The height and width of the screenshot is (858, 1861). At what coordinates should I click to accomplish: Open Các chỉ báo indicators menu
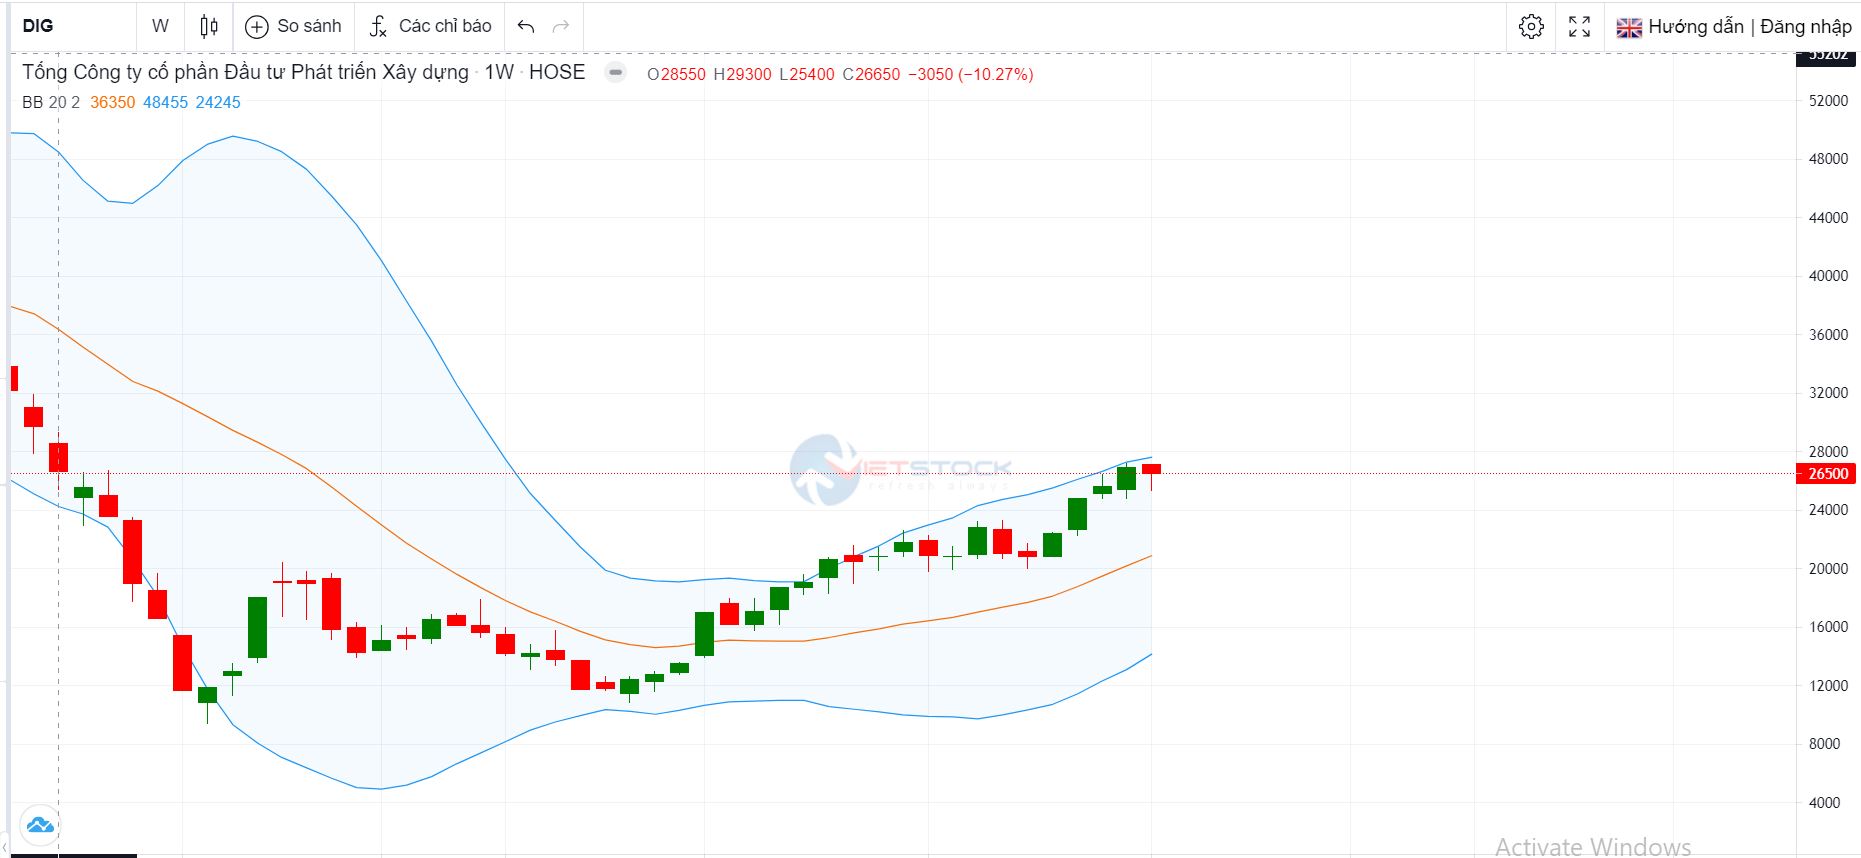point(431,26)
